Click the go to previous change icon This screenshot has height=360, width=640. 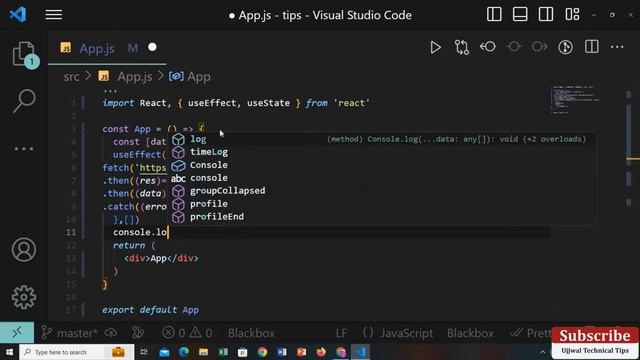488,47
